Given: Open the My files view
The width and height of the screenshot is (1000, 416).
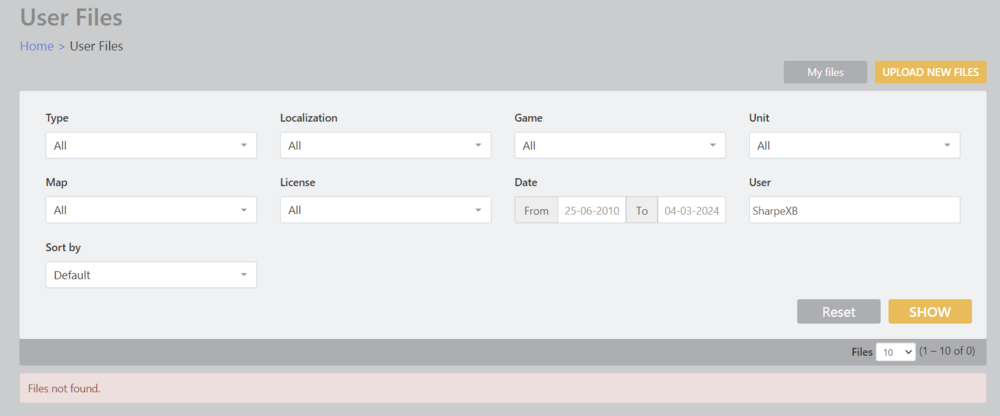Looking at the screenshot, I should click(x=825, y=72).
